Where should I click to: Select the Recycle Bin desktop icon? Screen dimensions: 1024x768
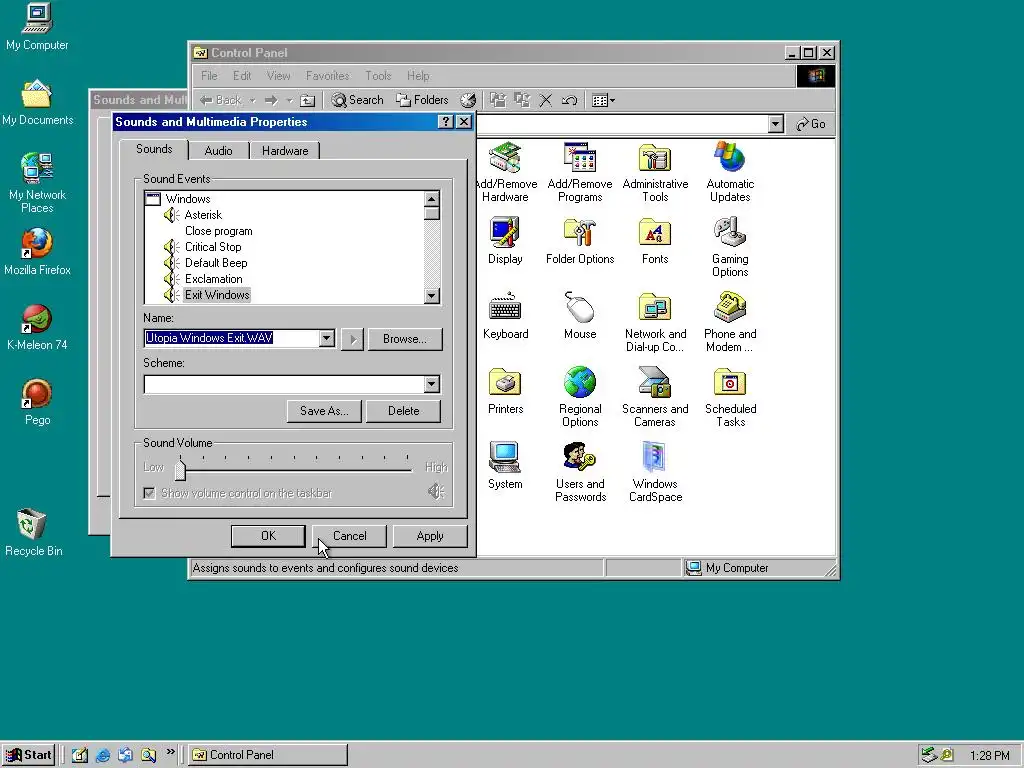33,532
